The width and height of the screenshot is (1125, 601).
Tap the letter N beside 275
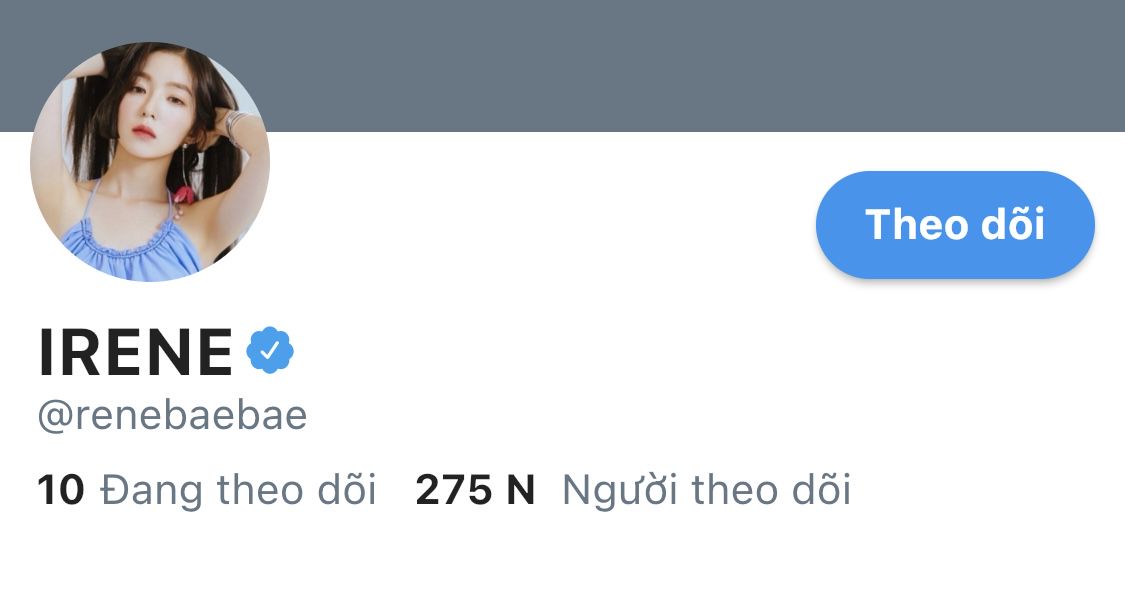point(520,490)
